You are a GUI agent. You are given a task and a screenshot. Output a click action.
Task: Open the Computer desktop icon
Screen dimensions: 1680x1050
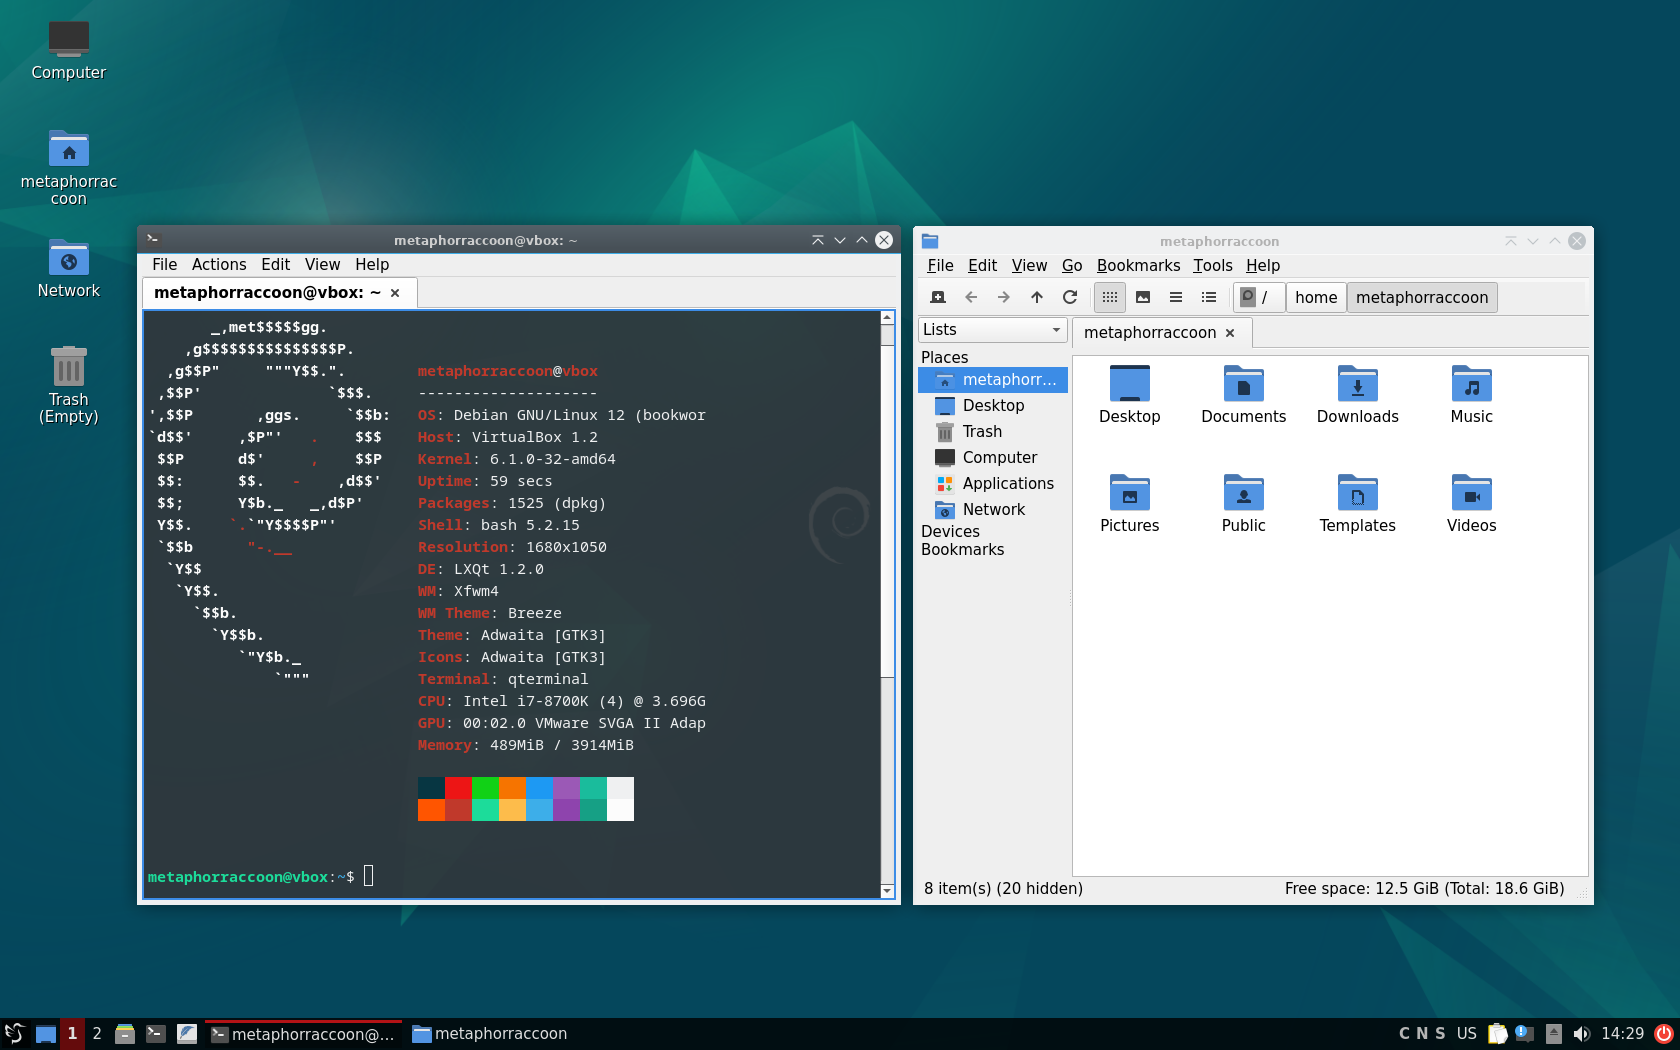point(68,51)
